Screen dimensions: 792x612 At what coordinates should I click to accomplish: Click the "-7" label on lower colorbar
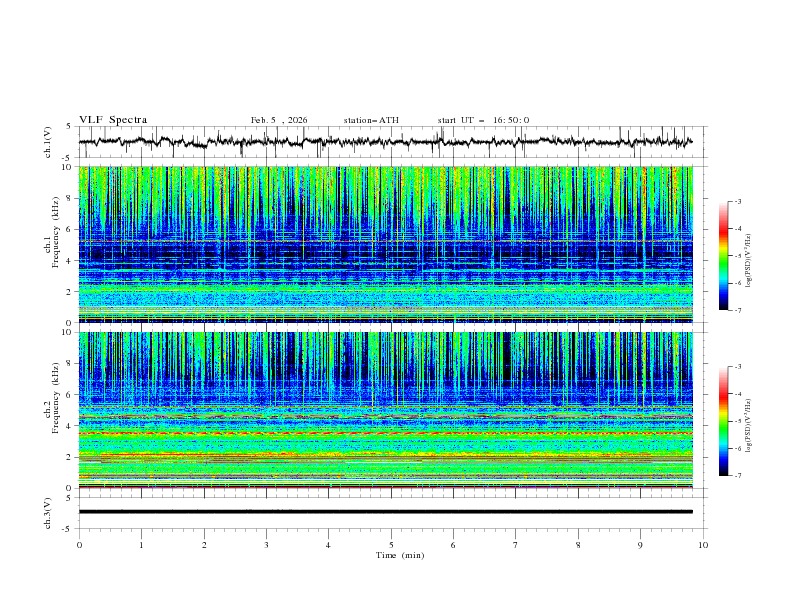tap(737, 476)
